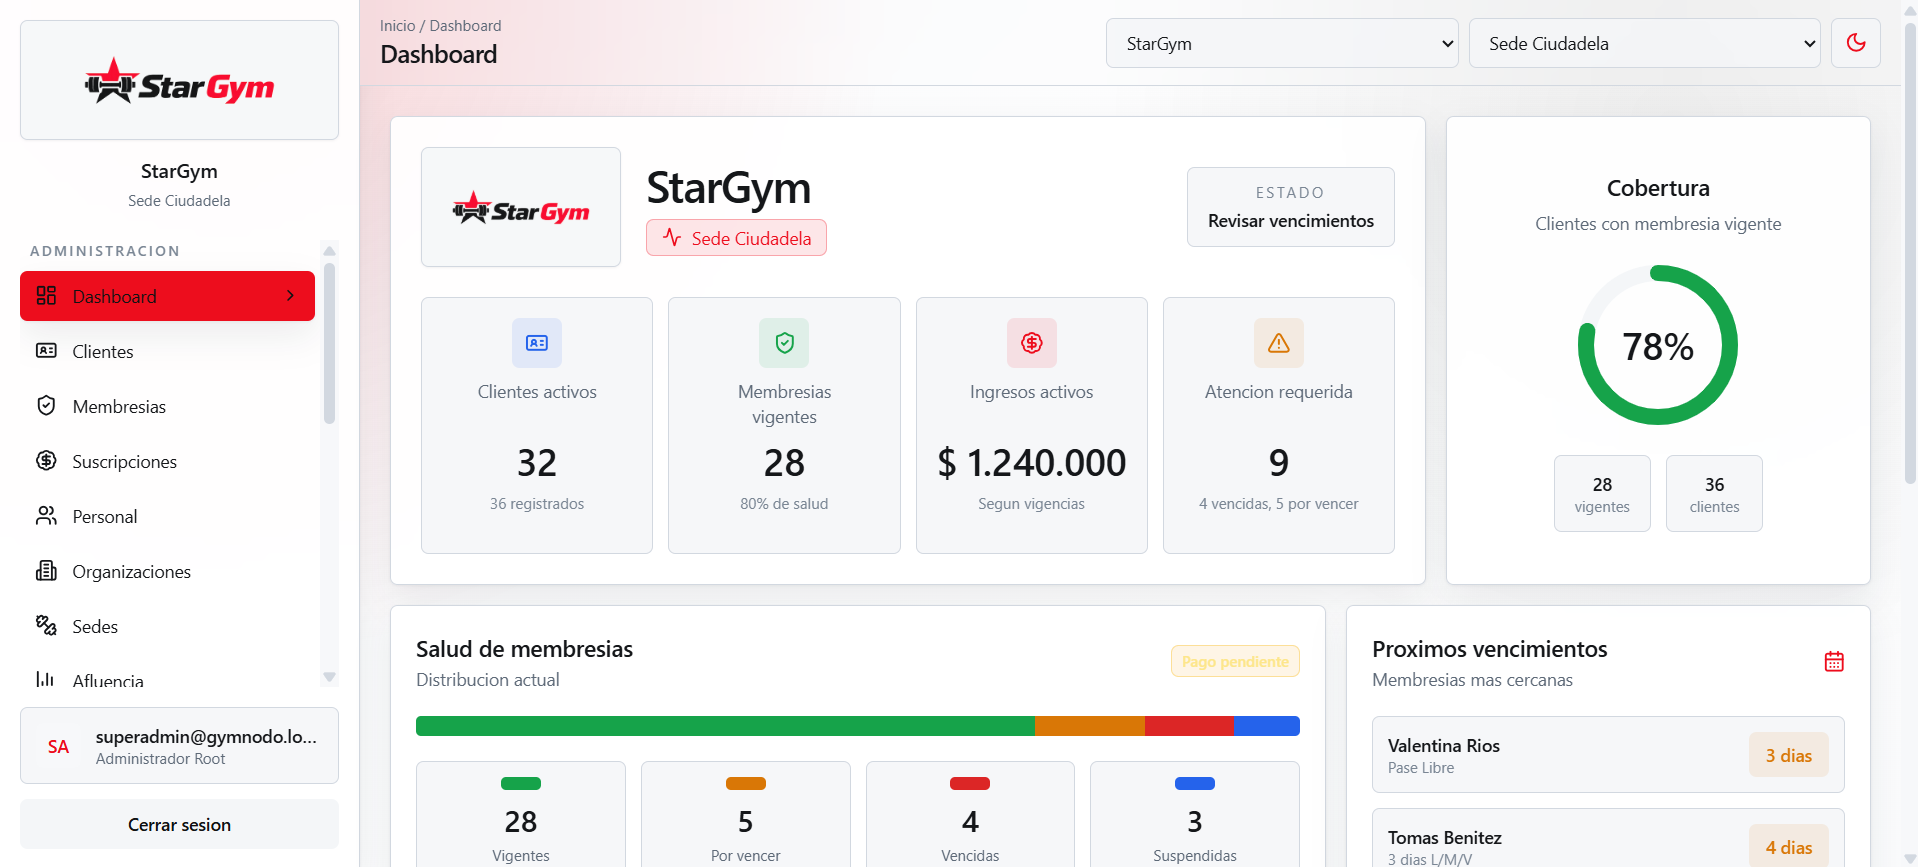
Task: Click the pulse icon in Sede Ciudadela badge
Action: click(672, 238)
